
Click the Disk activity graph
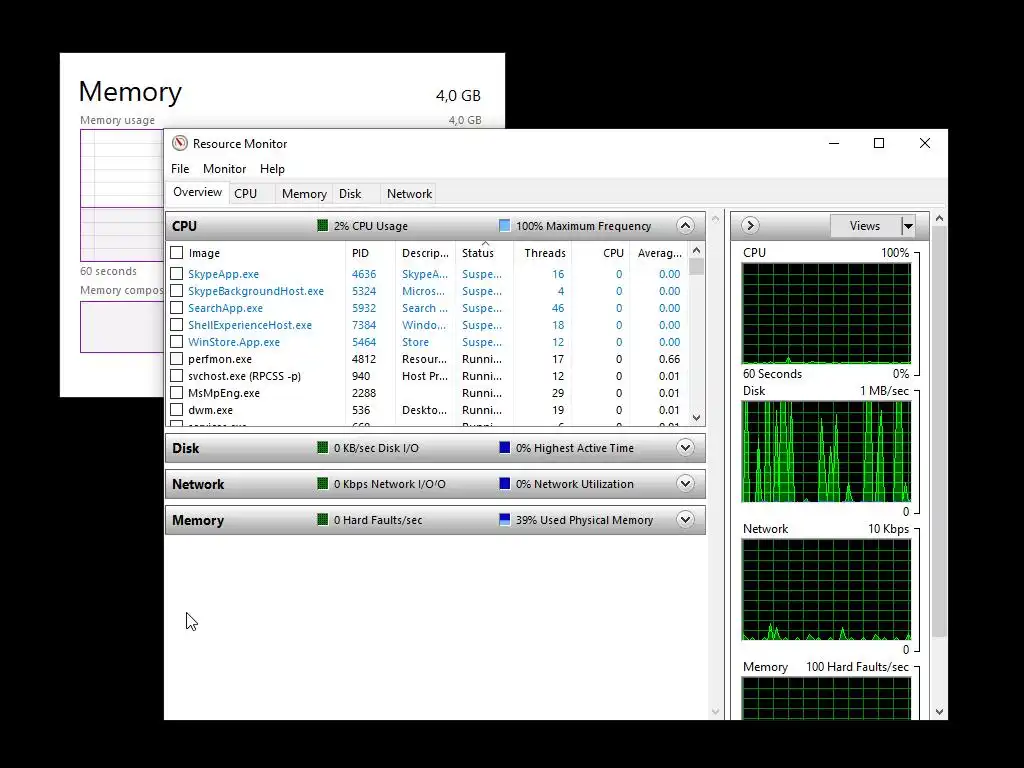826,451
